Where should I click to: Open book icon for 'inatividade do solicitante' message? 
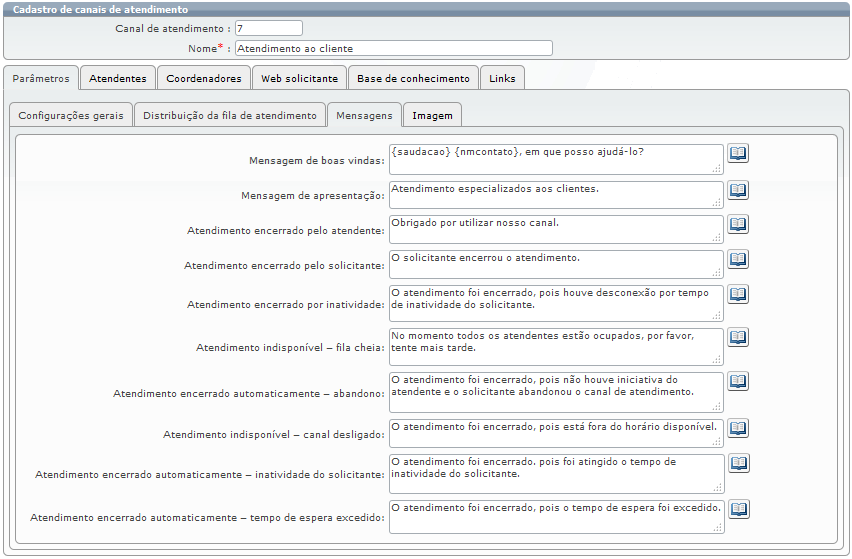[738, 463]
